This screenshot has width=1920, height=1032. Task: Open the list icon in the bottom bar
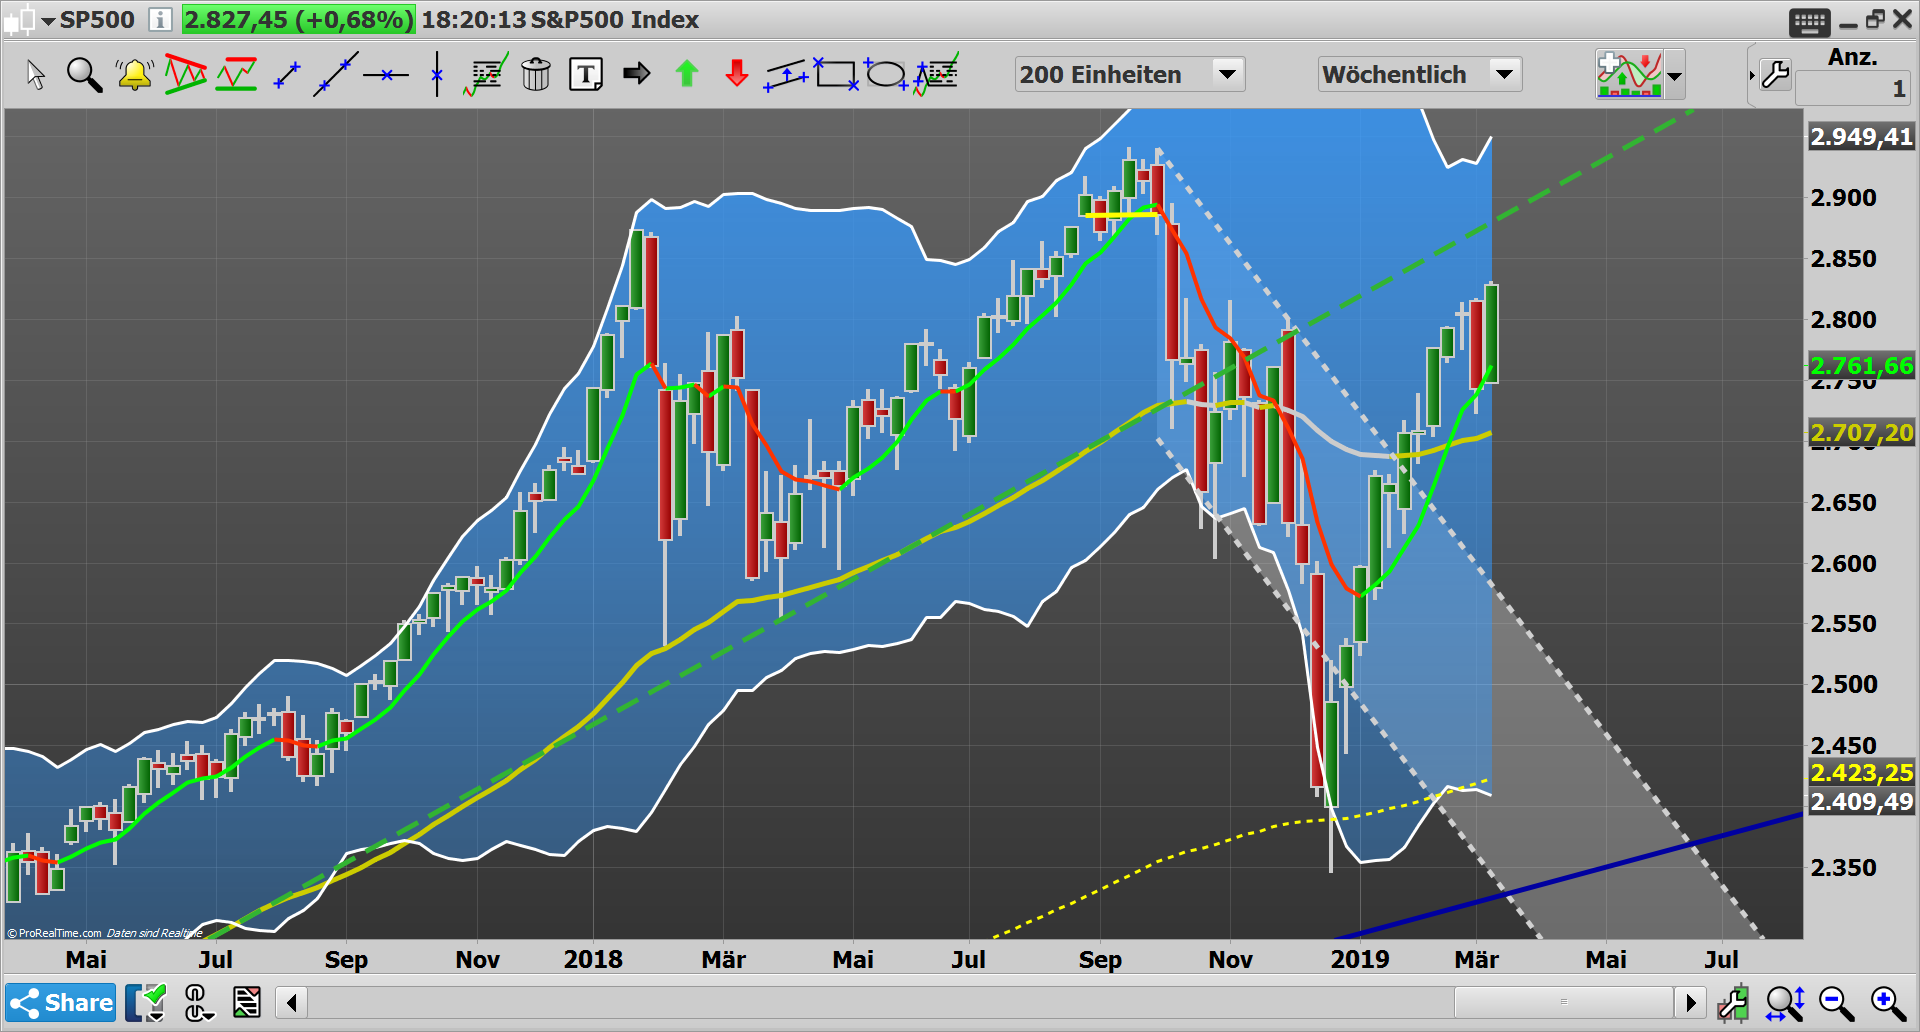tap(246, 1002)
